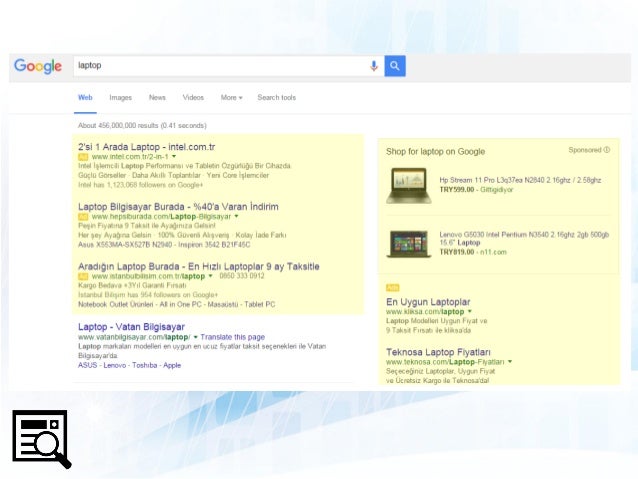Switch to the News tab
Screen dimensions: 638x479
pos(157,98)
